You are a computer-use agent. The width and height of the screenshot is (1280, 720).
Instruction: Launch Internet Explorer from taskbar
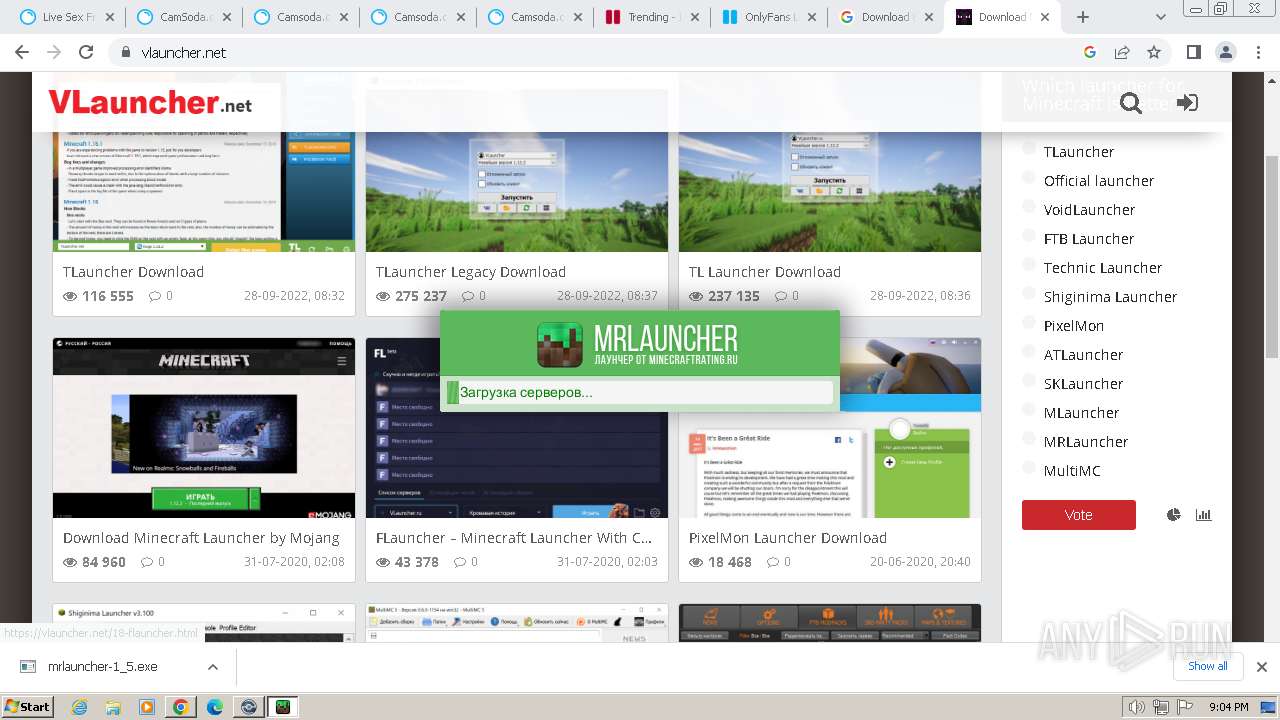point(80,707)
